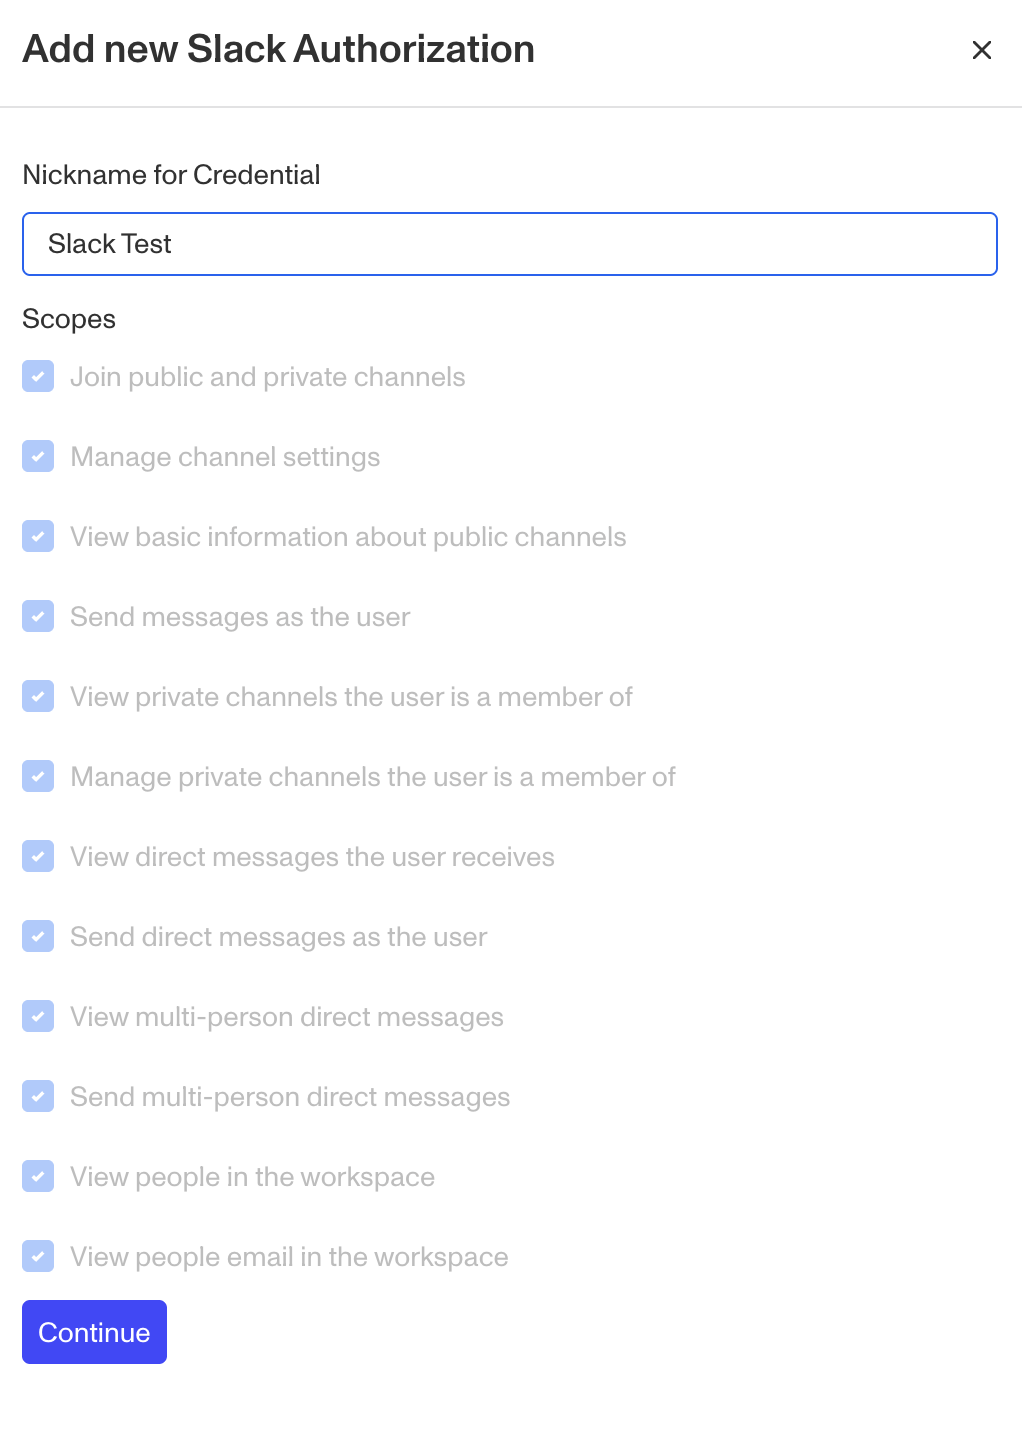The width and height of the screenshot is (1022, 1436).
Task: Uncheck Manage private channels scope
Action: 38,777
